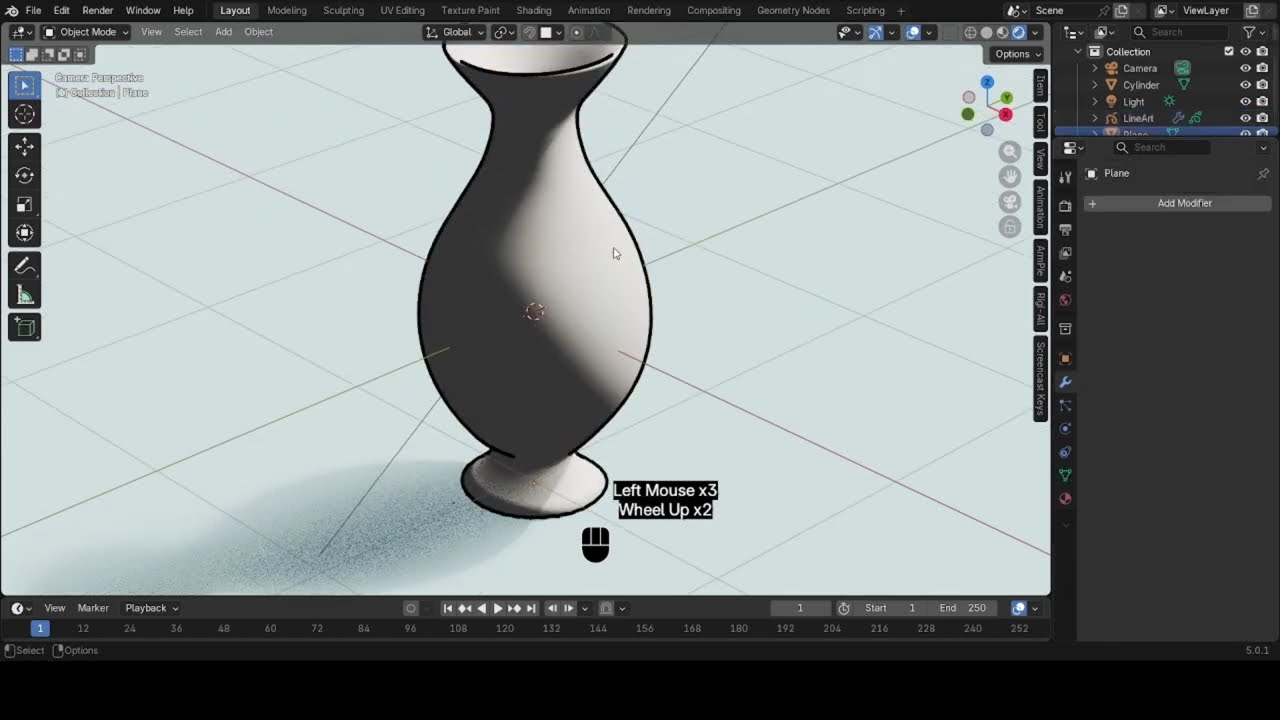Open the viewport Add menu
Screen dimensions: 1280x720
pos(223,32)
